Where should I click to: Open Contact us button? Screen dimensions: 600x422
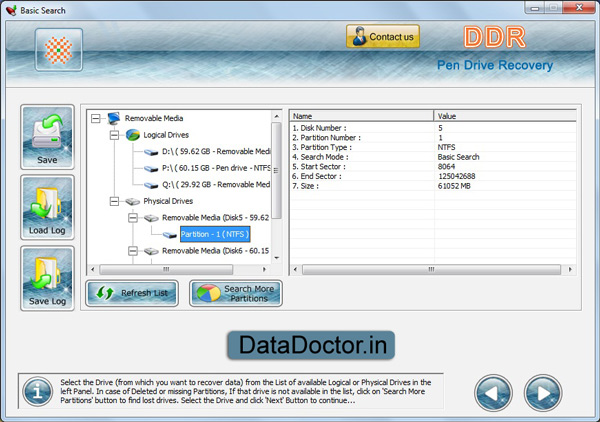383,36
